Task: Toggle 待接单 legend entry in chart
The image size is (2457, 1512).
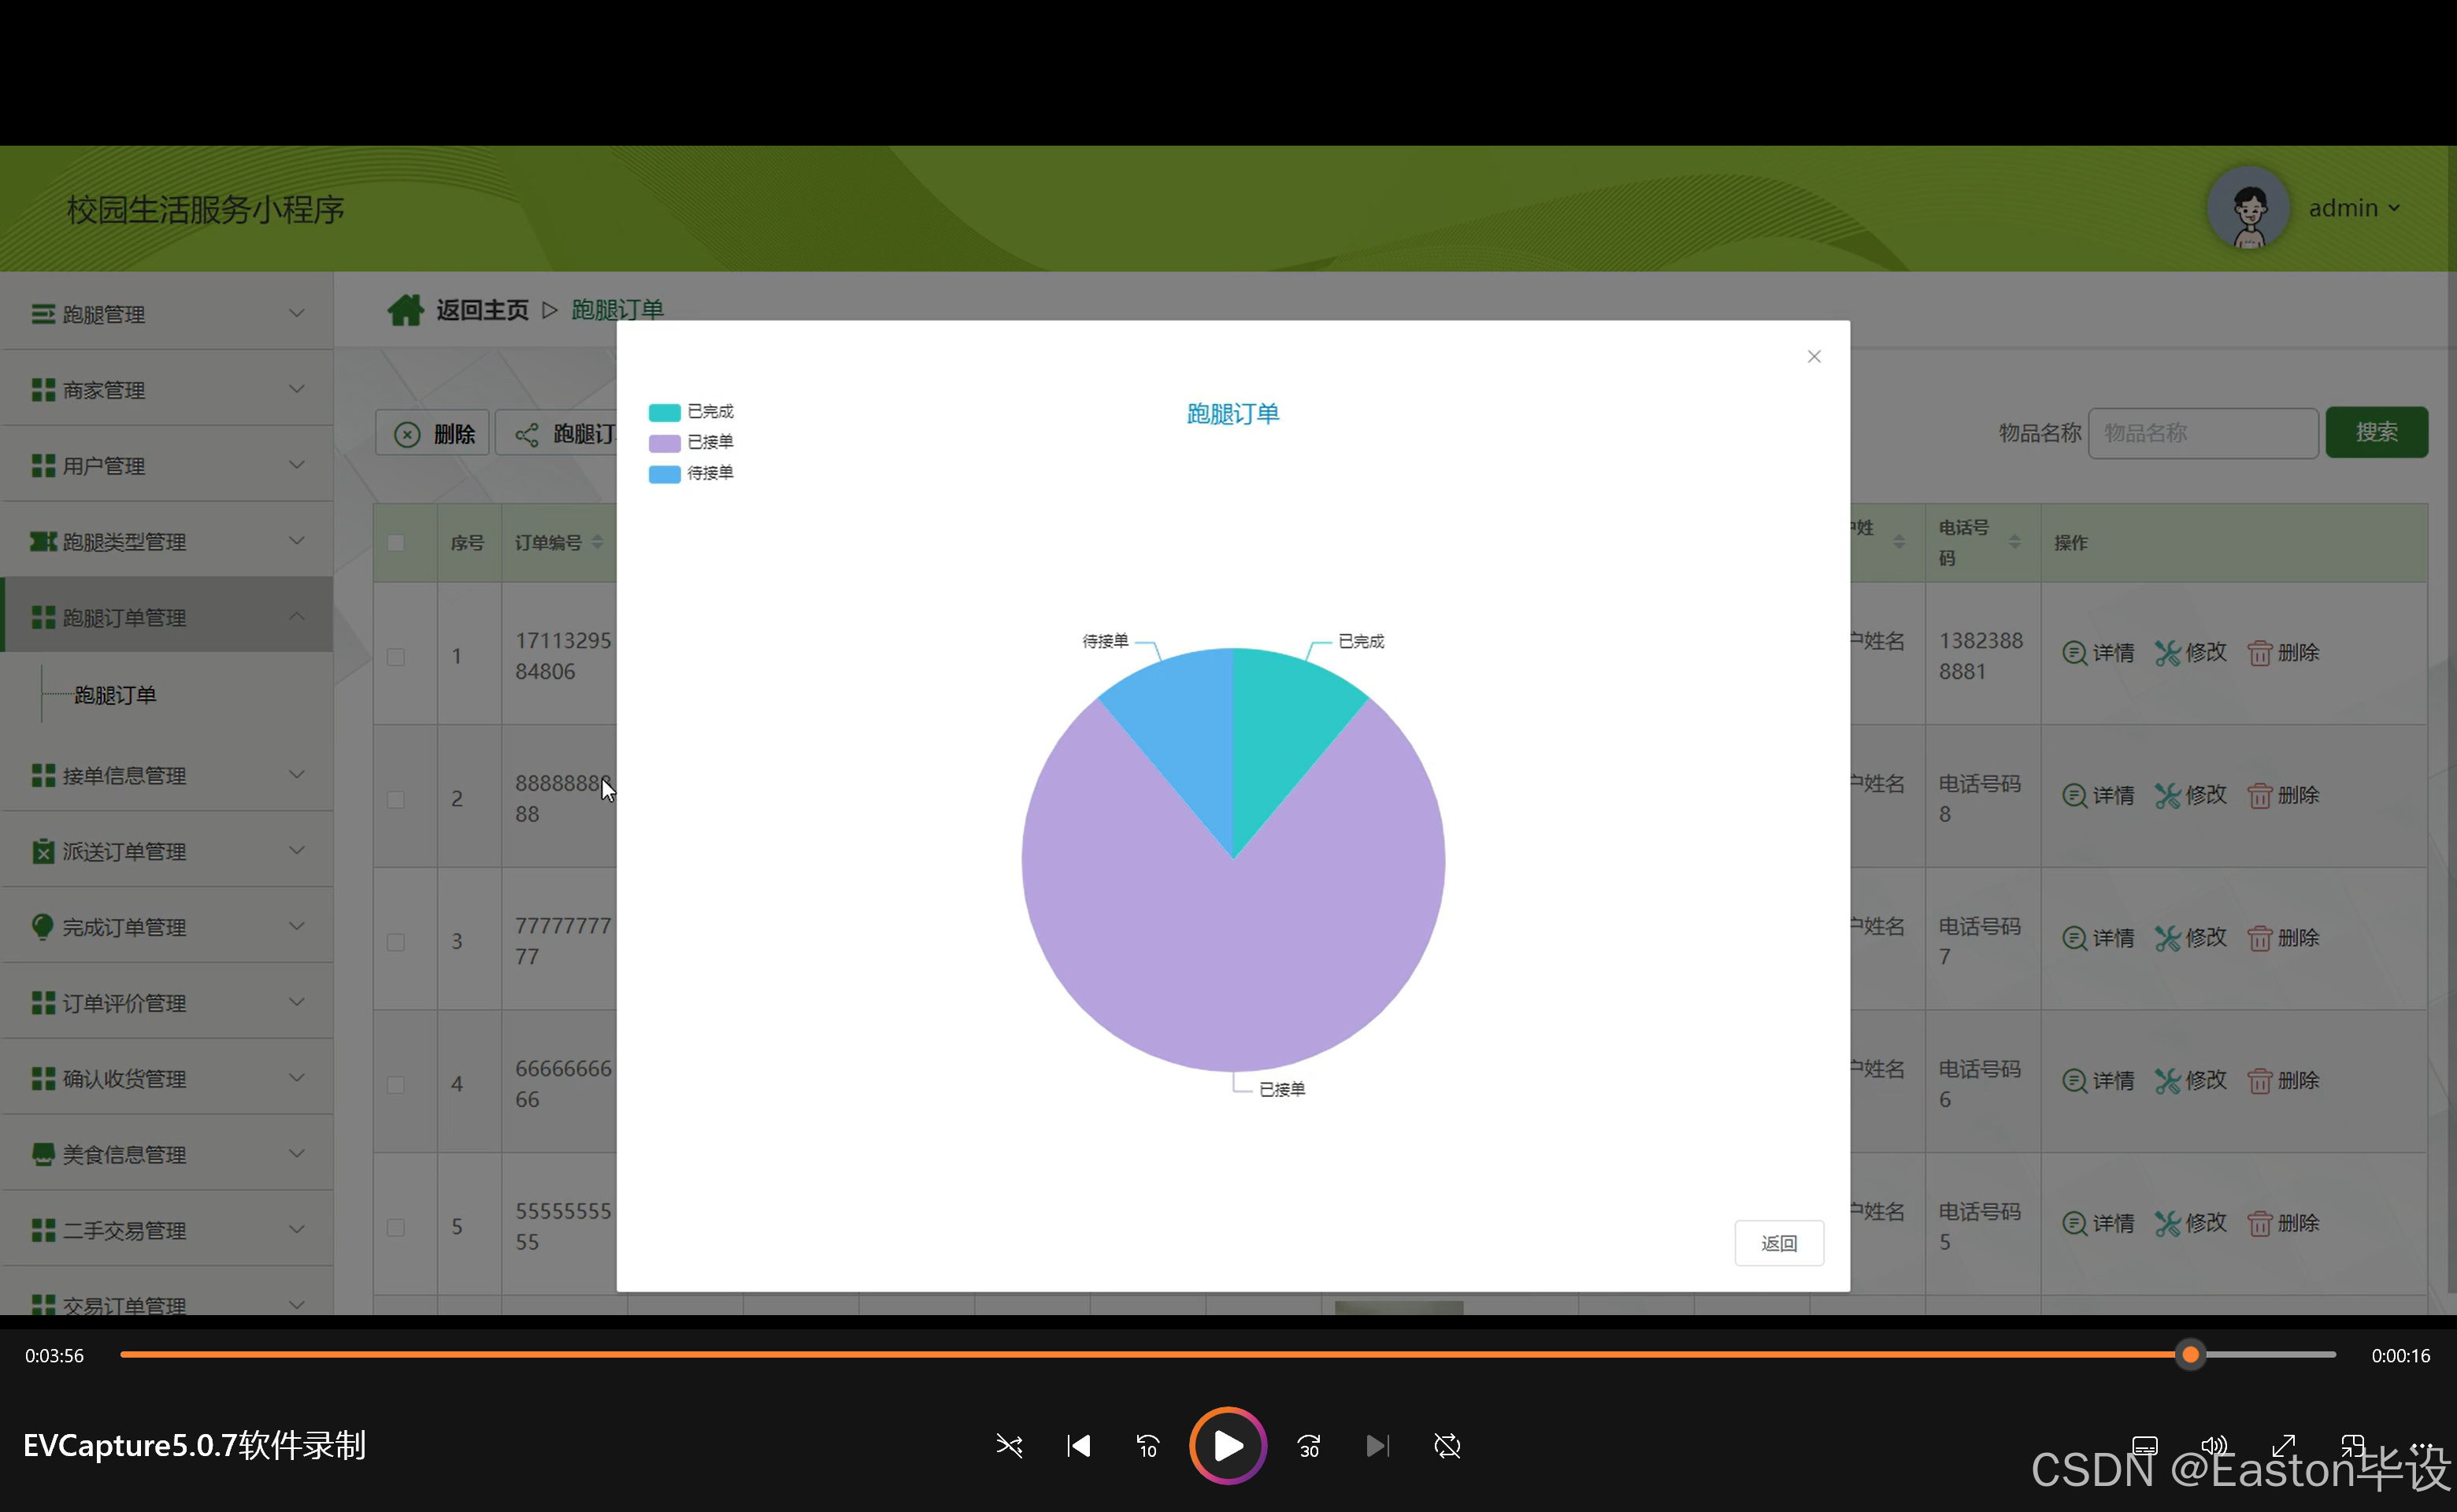Action: click(x=691, y=473)
